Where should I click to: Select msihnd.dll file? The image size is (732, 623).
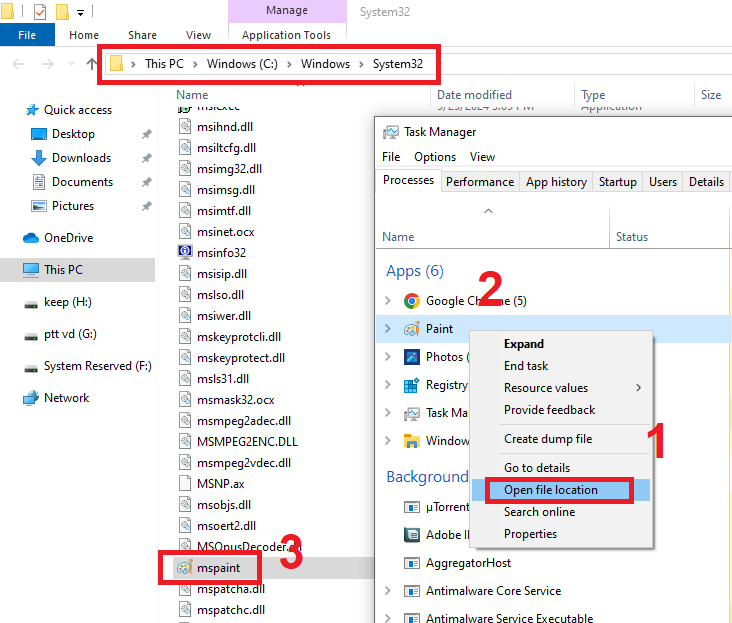tap(225, 127)
